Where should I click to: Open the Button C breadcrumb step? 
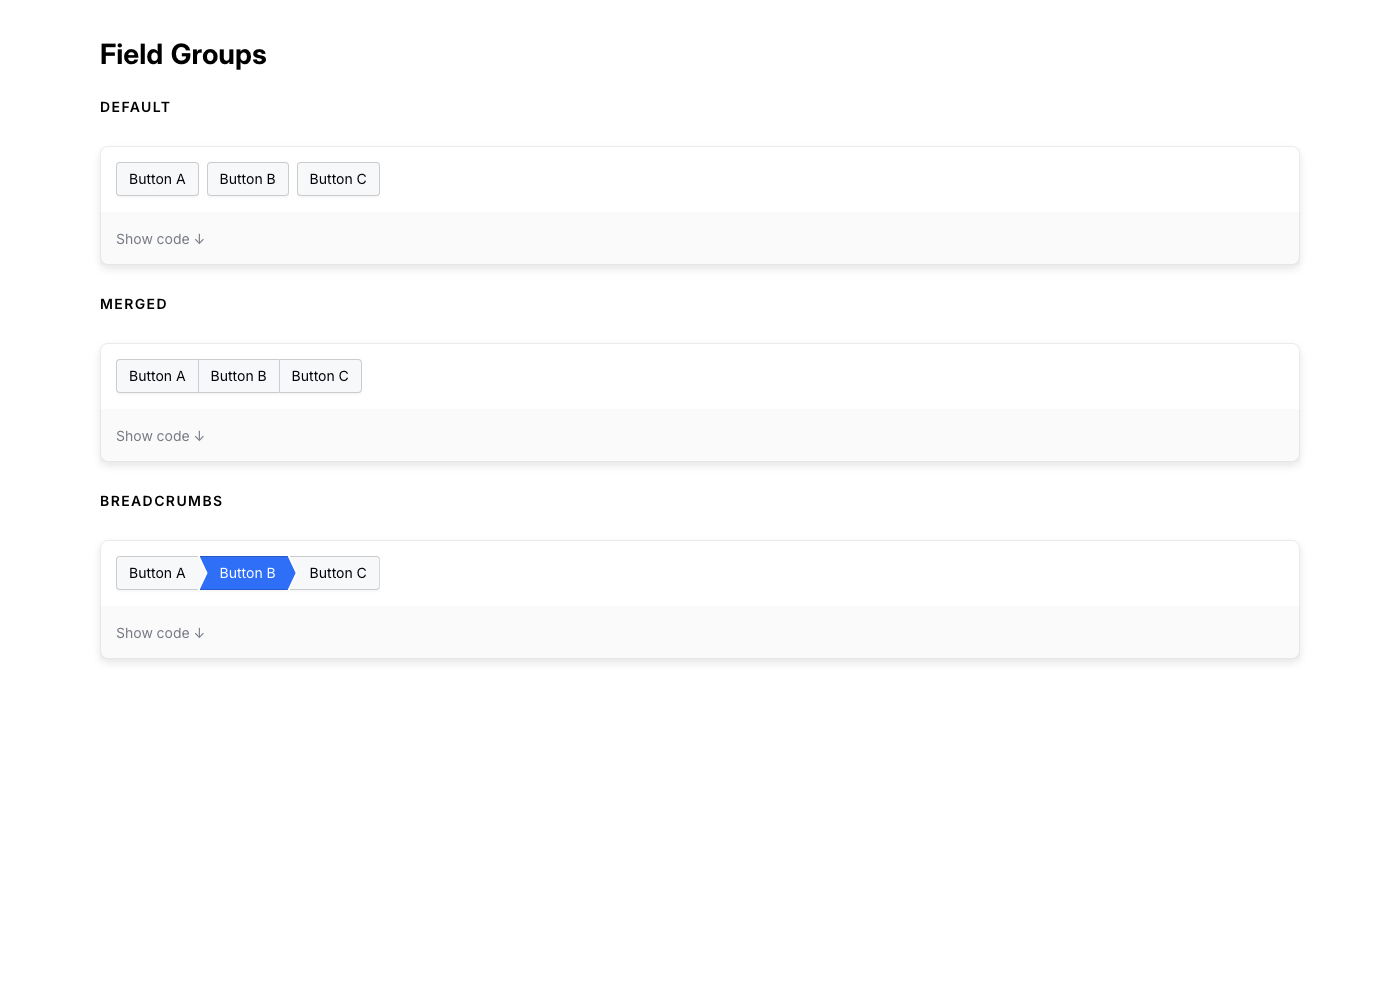338,573
